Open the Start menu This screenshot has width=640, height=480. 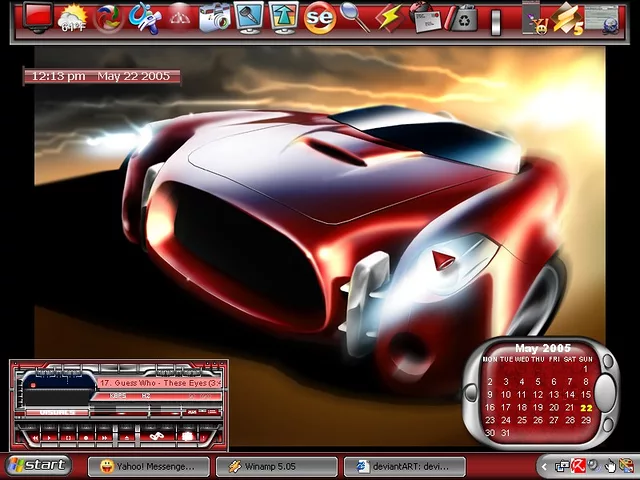tap(38, 465)
